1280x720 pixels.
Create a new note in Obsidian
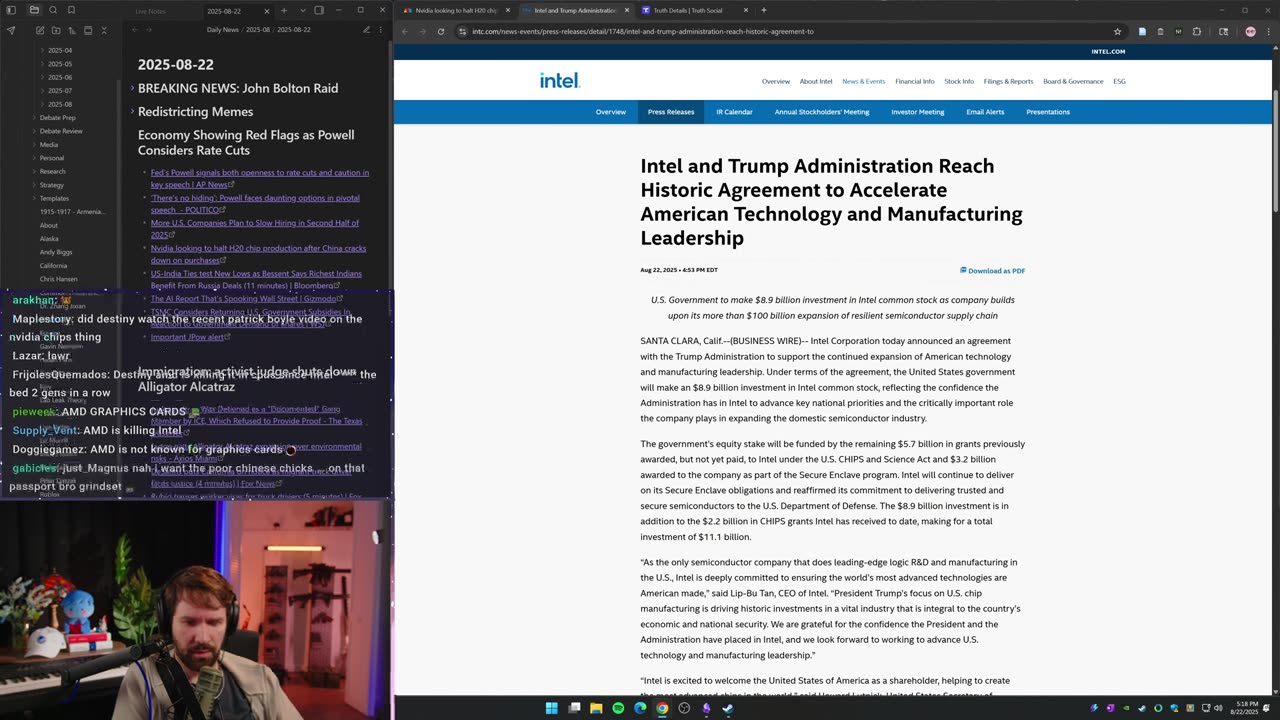(x=40, y=30)
